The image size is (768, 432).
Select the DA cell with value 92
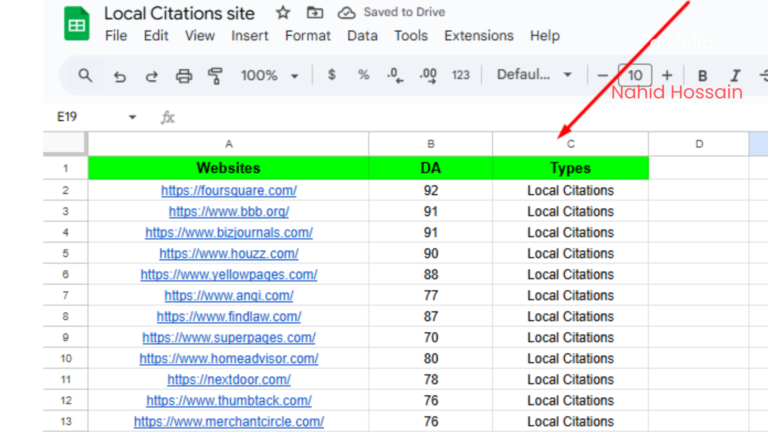click(x=431, y=191)
